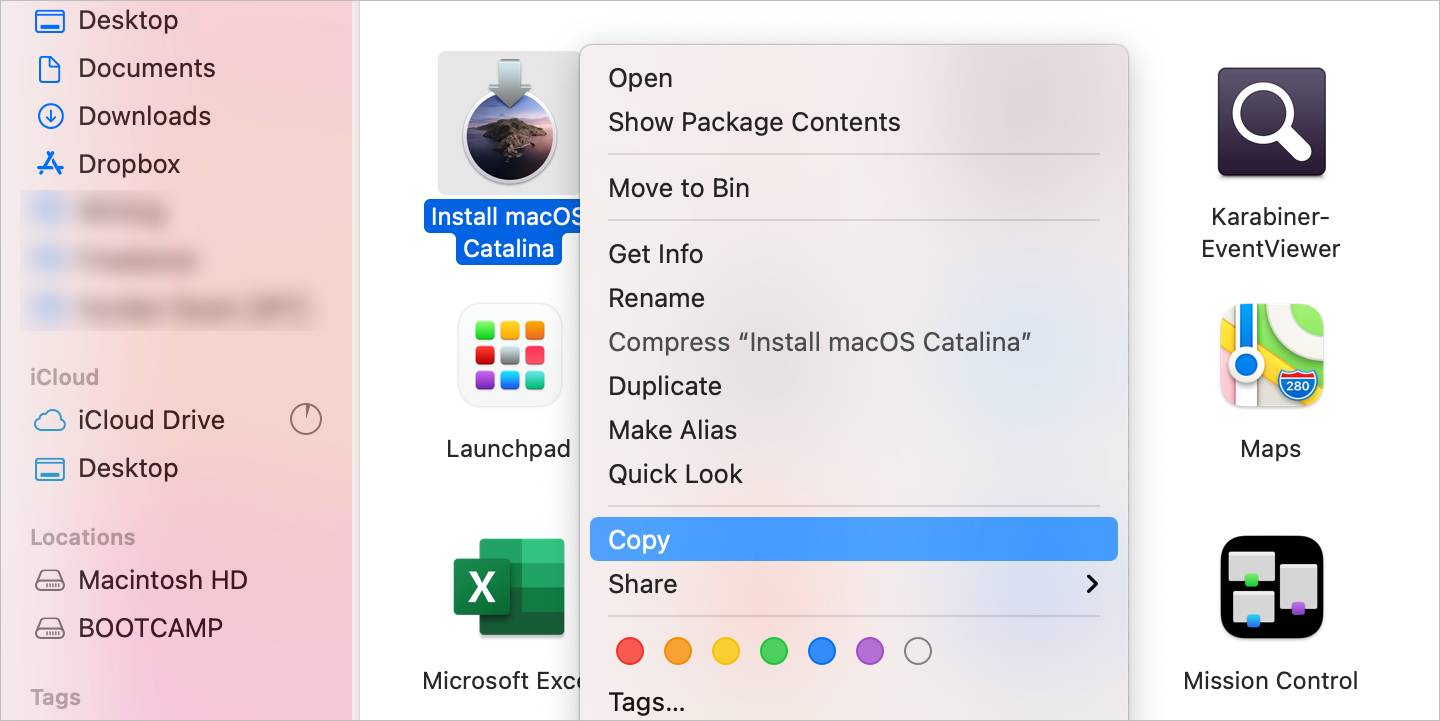Choose Show Package Contents
The image size is (1440, 721).
pyautogui.click(x=755, y=122)
